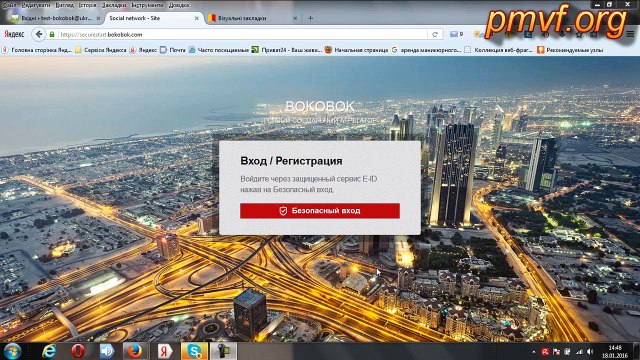The width and height of the screenshot is (640, 360).
Task: Open the Почта bookmark
Action: point(173,50)
